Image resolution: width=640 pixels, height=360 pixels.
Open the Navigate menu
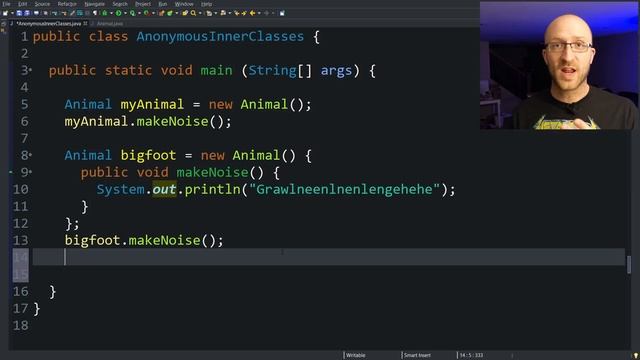(x=94, y=4)
